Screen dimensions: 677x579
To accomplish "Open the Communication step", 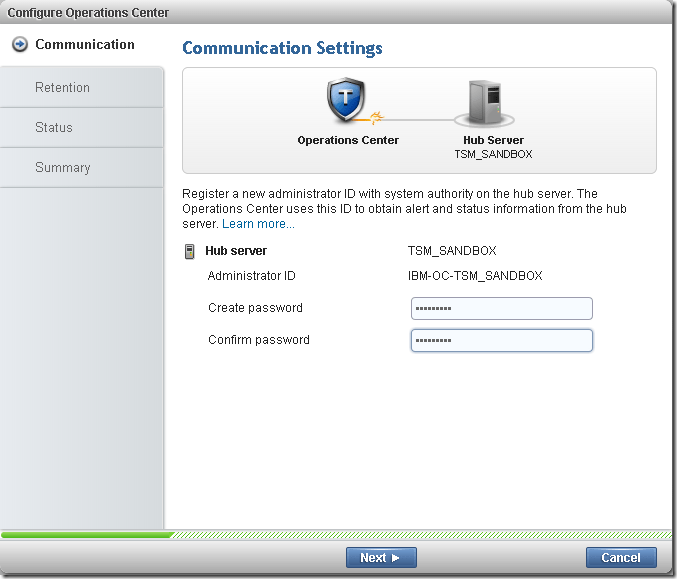I will 84,45.
